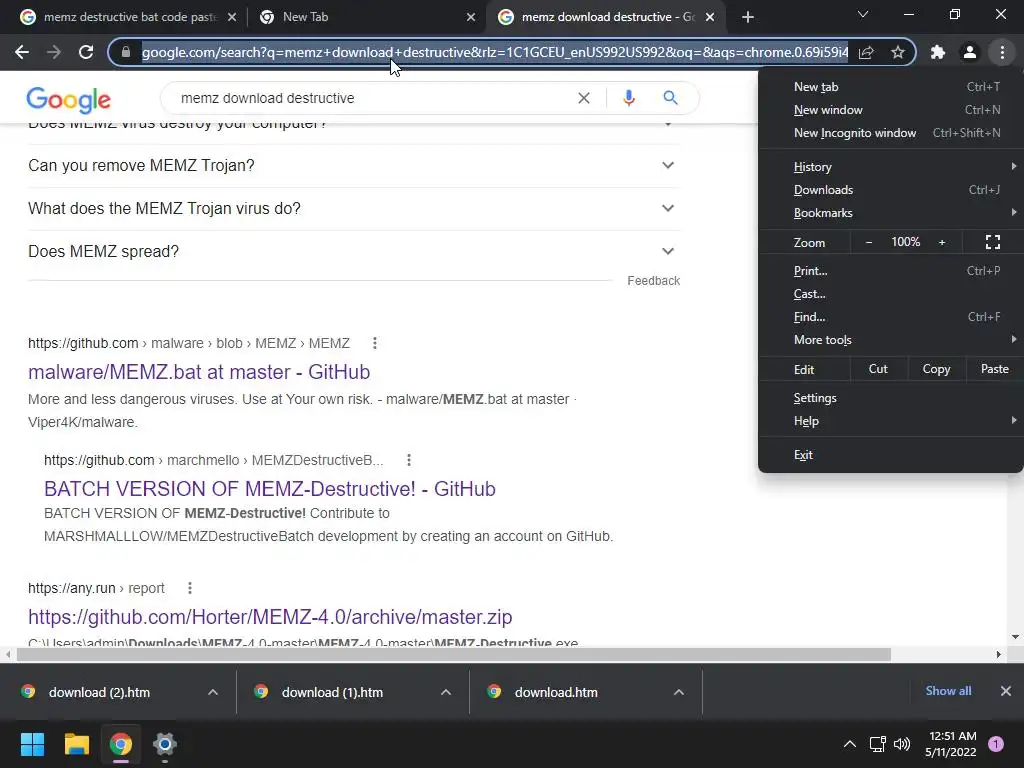Image resolution: width=1024 pixels, height=768 pixels.
Task: Select New window menu entry
Action: pyautogui.click(x=891, y=110)
